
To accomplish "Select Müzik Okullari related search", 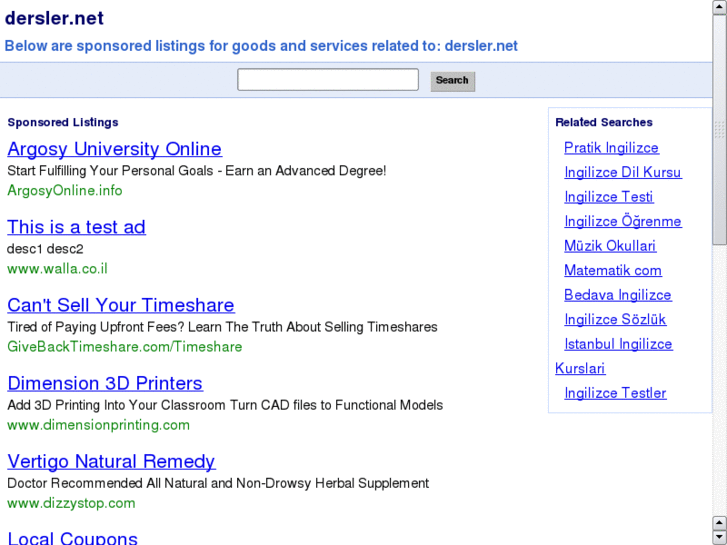I will pos(610,246).
